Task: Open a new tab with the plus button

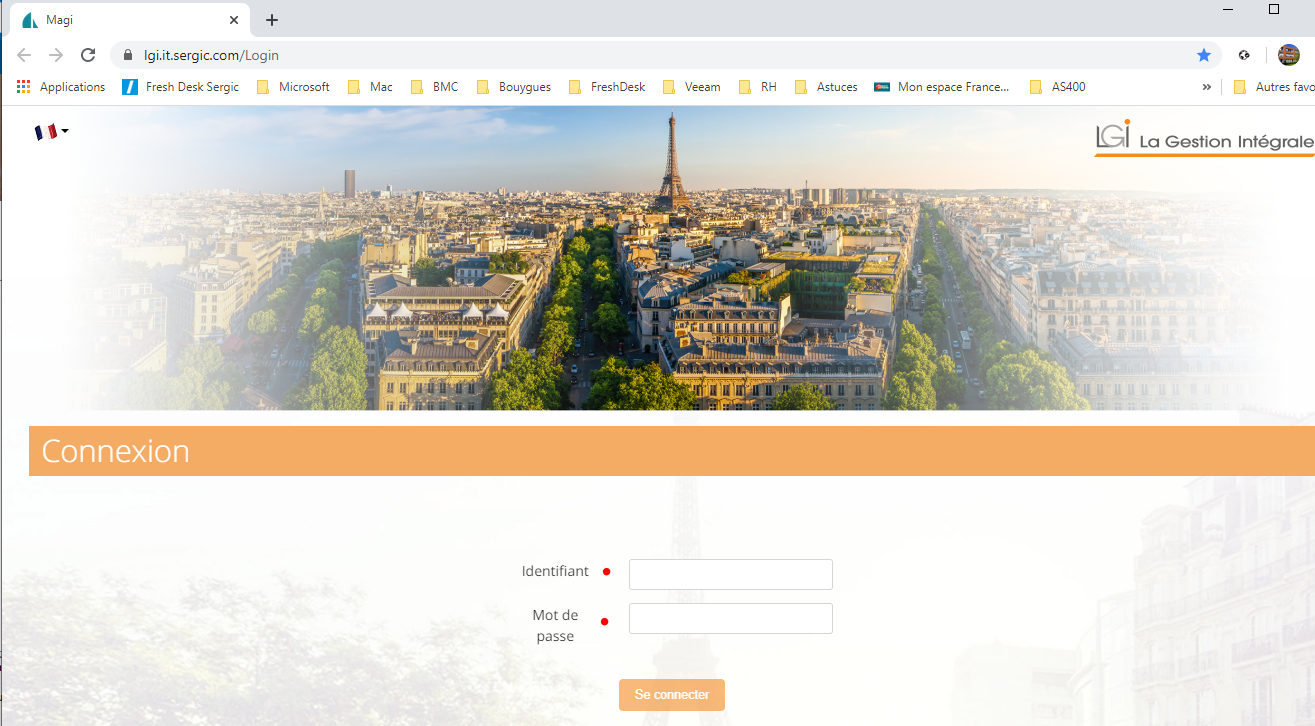Action: pos(272,20)
